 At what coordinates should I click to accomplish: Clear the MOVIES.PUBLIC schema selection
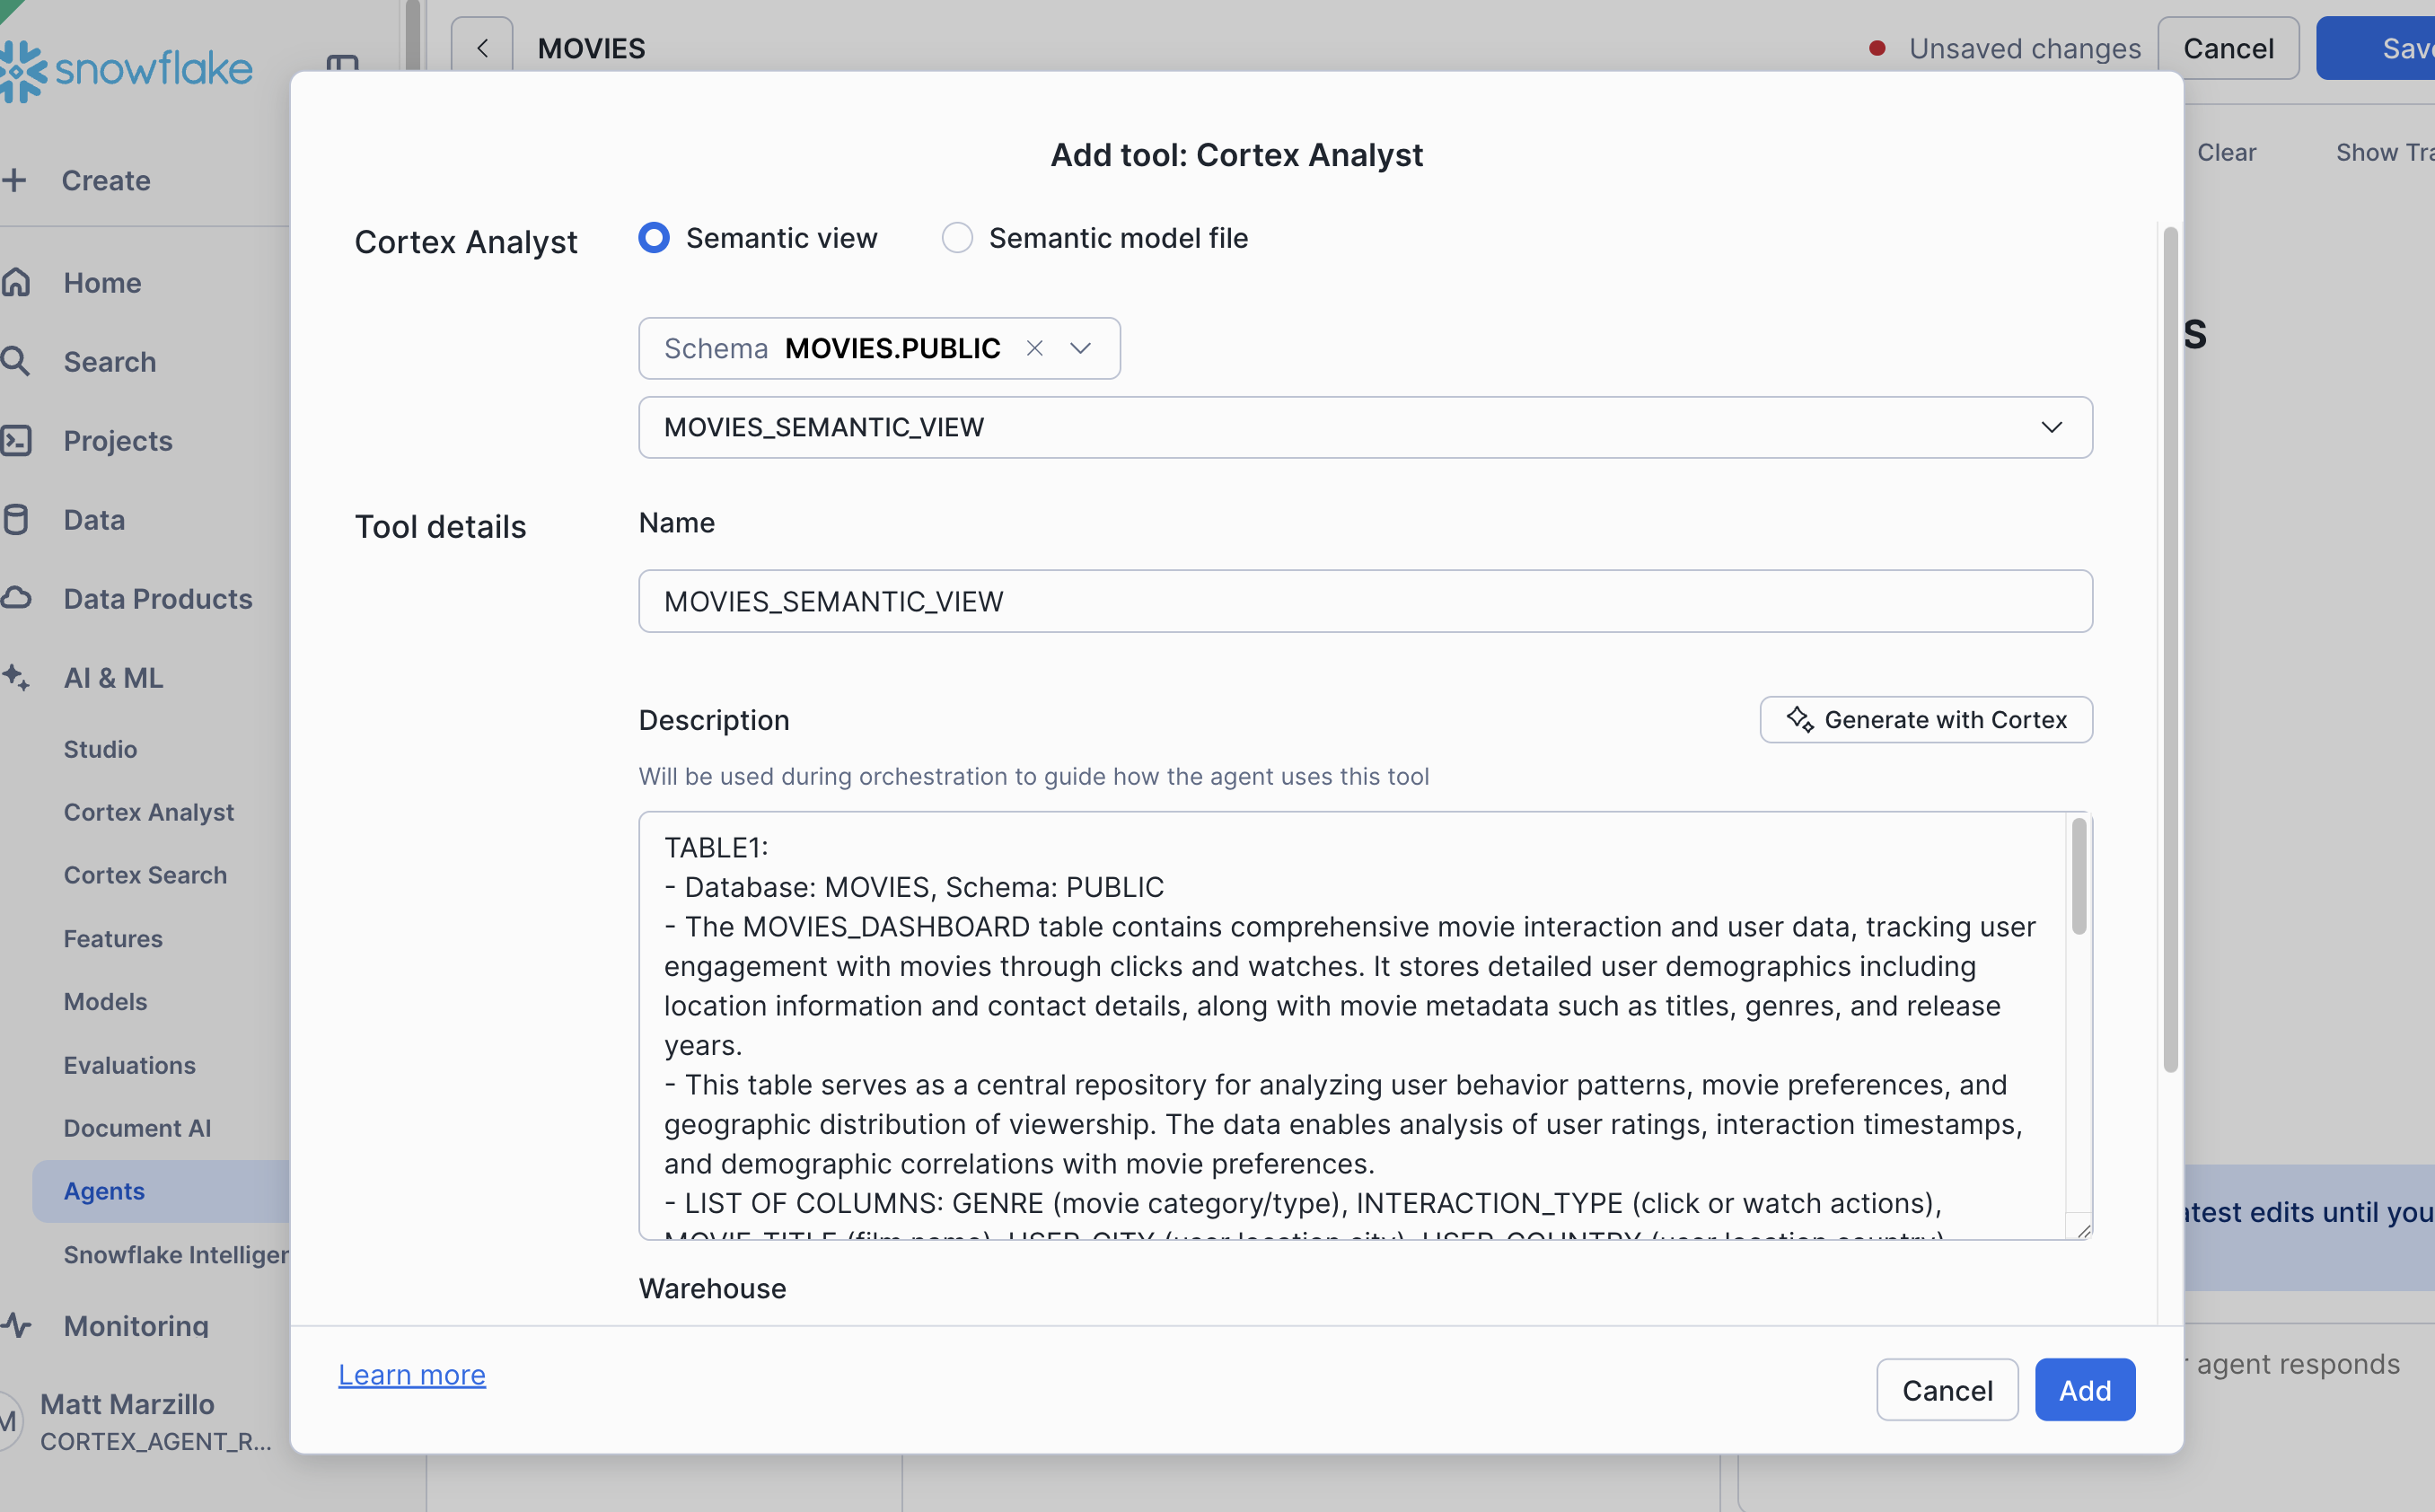[1035, 348]
